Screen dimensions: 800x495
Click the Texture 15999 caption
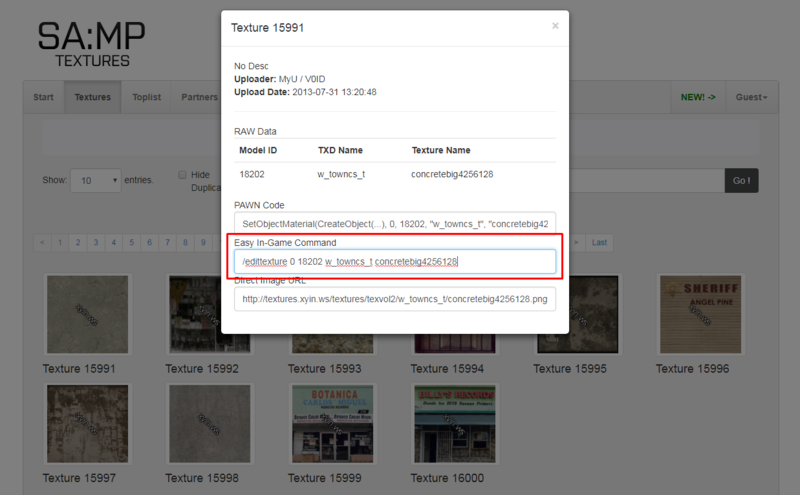tap(324, 478)
